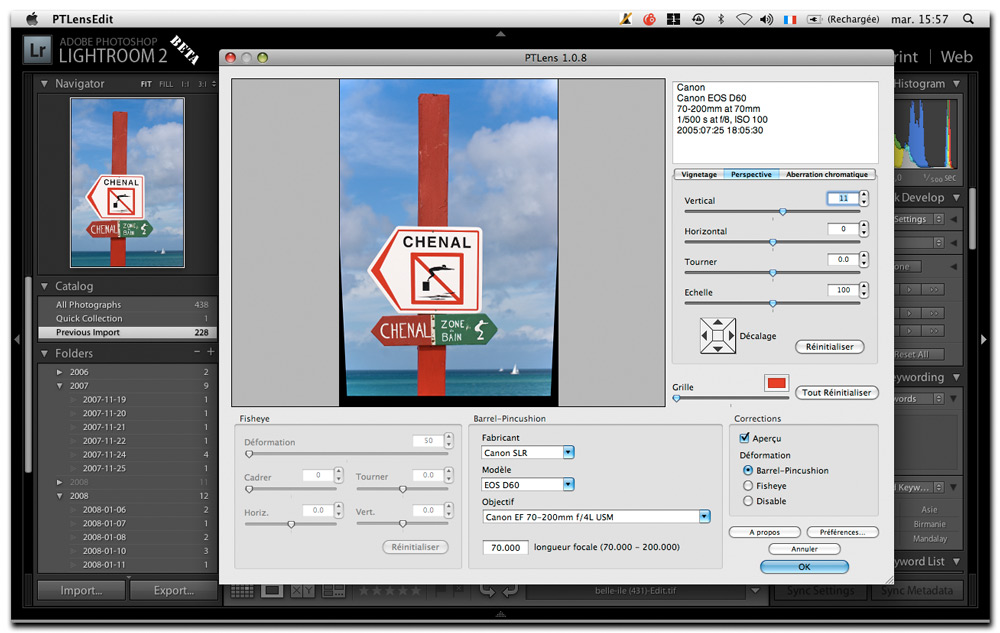Viewport: 1000px width, 633px height.
Task: Switch to the Aberration chromatique tab
Action: point(827,174)
